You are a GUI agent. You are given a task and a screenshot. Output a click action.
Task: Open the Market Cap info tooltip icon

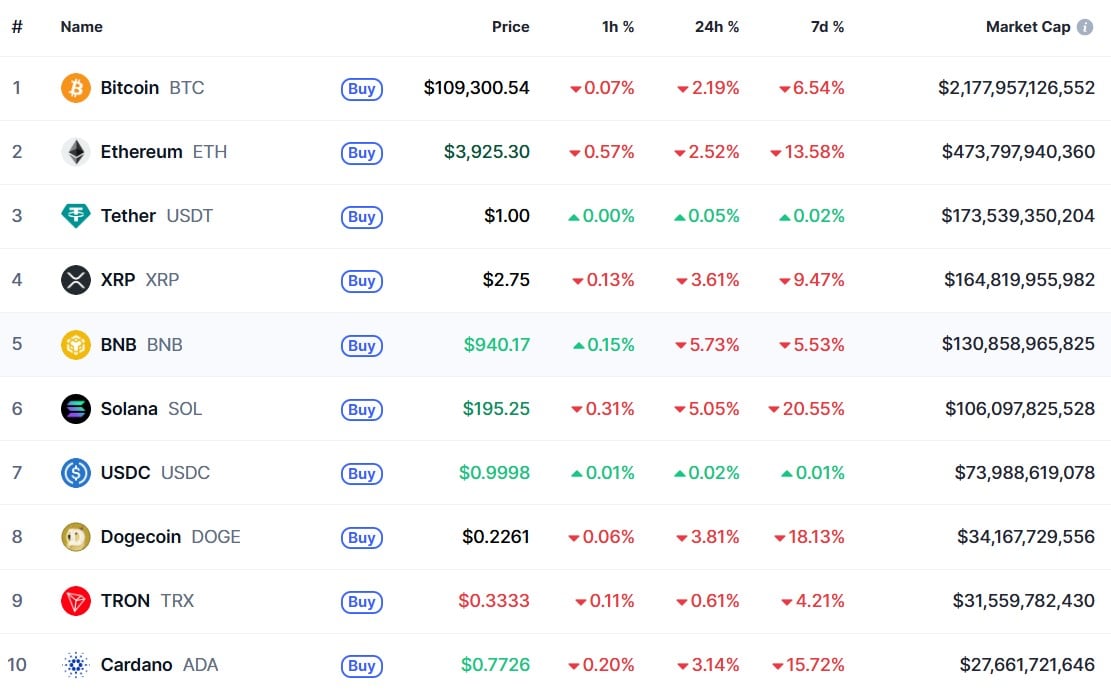1085,27
